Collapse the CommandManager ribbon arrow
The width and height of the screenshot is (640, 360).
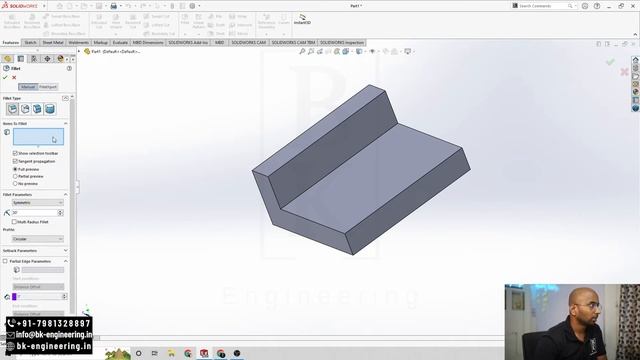[x=635, y=35]
